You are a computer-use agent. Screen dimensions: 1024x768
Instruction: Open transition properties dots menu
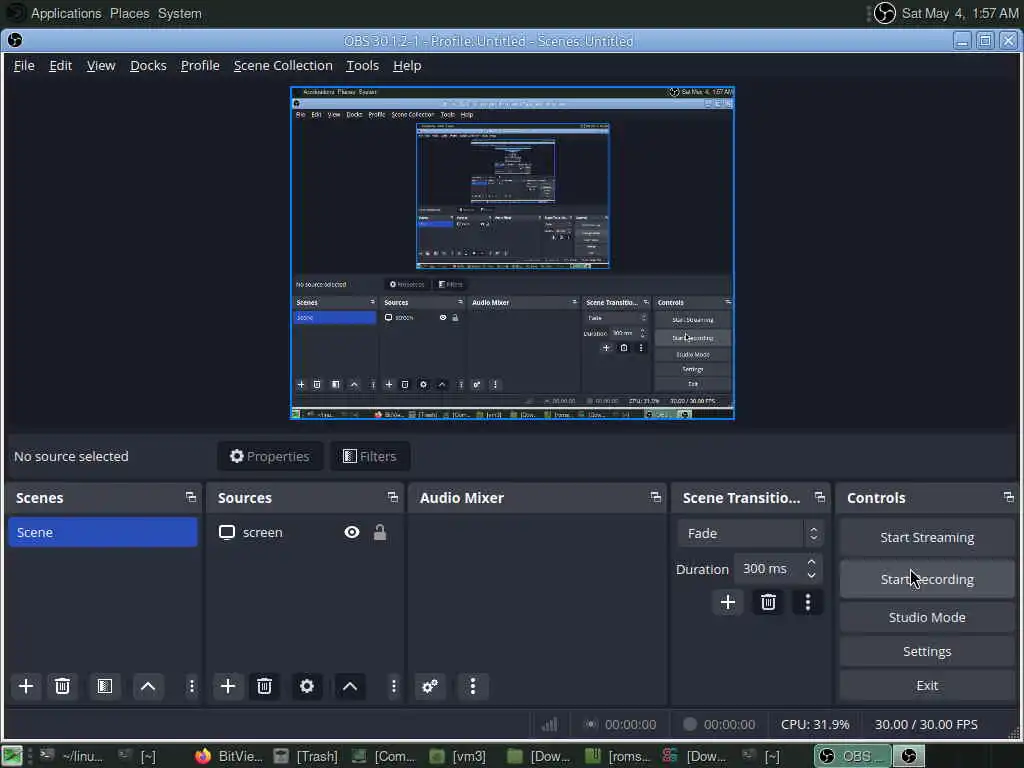tap(808, 602)
